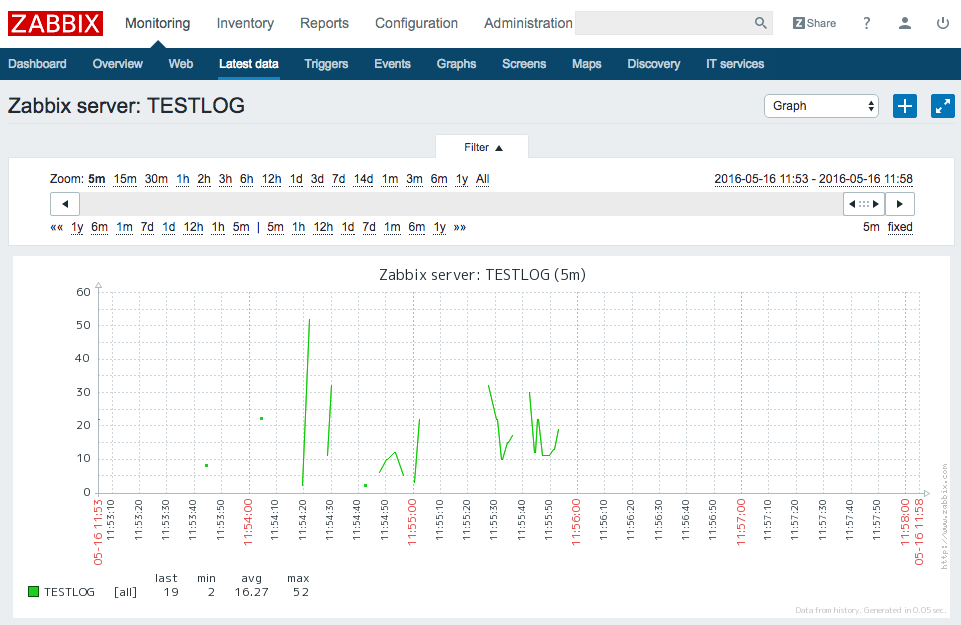This screenshot has height=625, width=961.
Task: Click the TESTLOG green legend swatch
Action: click(x=33, y=592)
